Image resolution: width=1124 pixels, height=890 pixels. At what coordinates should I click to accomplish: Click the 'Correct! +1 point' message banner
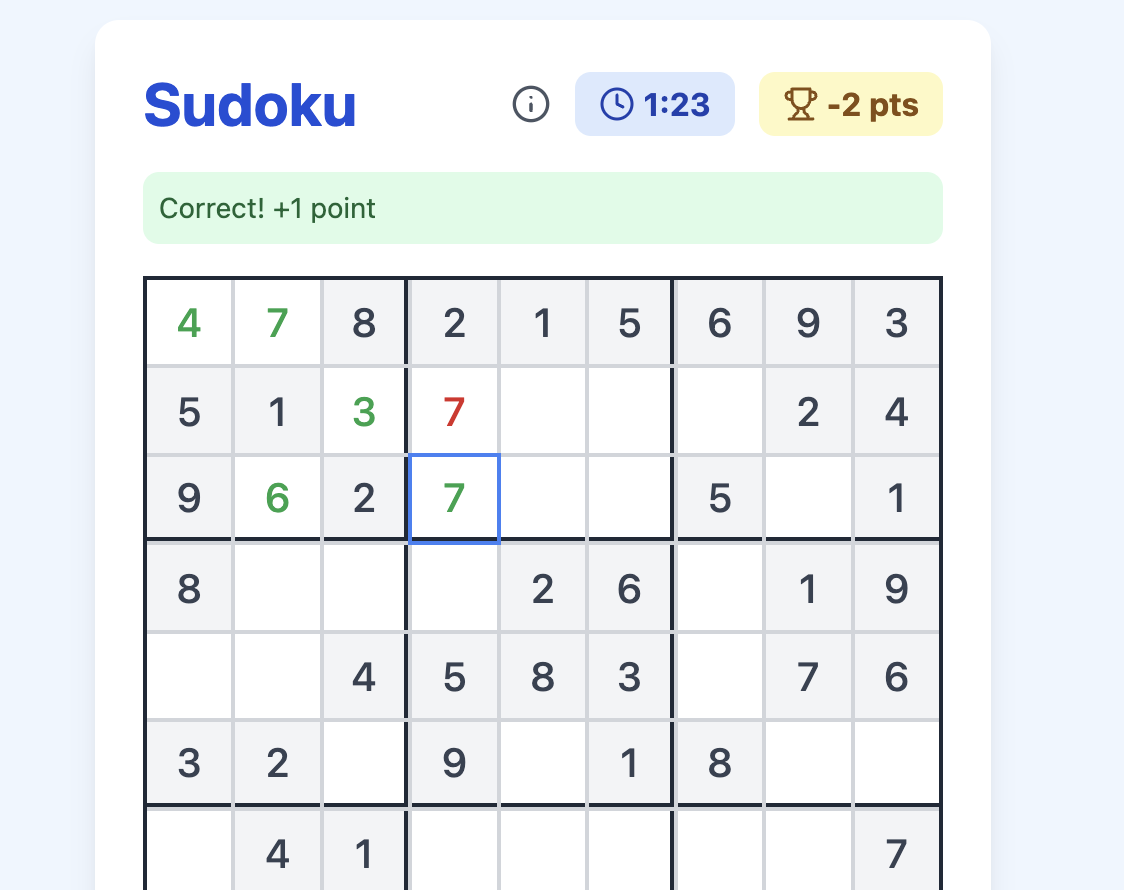click(x=542, y=208)
